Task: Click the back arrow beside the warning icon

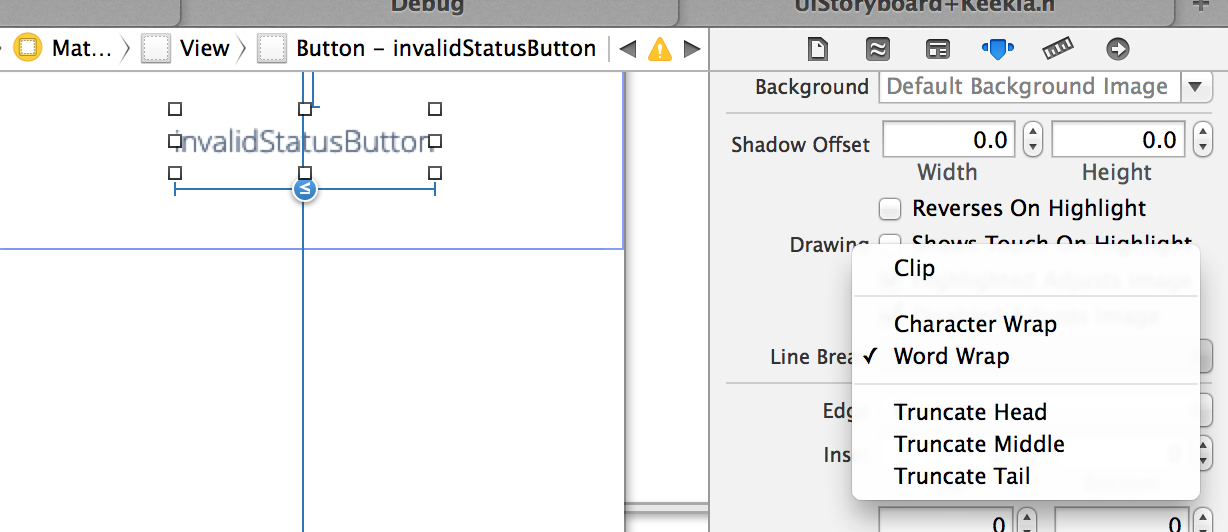Action: pos(628,49)
